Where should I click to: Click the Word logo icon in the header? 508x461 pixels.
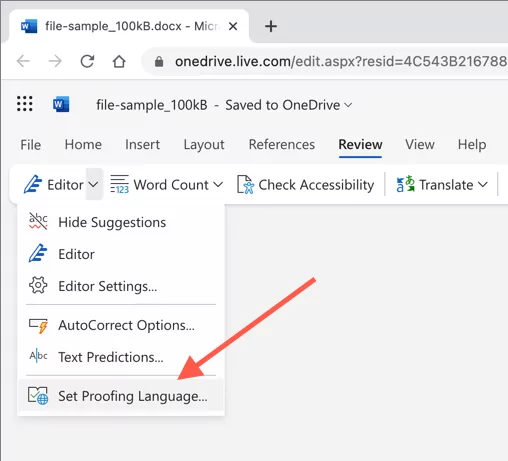[61, 104]
